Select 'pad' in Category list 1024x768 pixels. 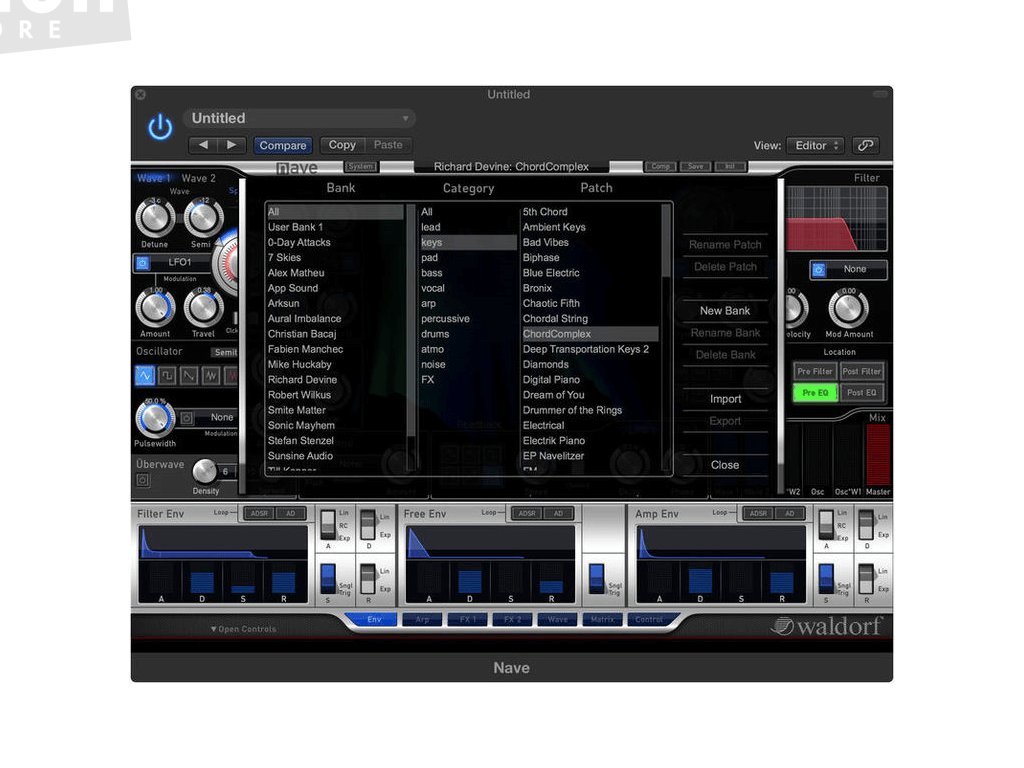coord(468,258)
